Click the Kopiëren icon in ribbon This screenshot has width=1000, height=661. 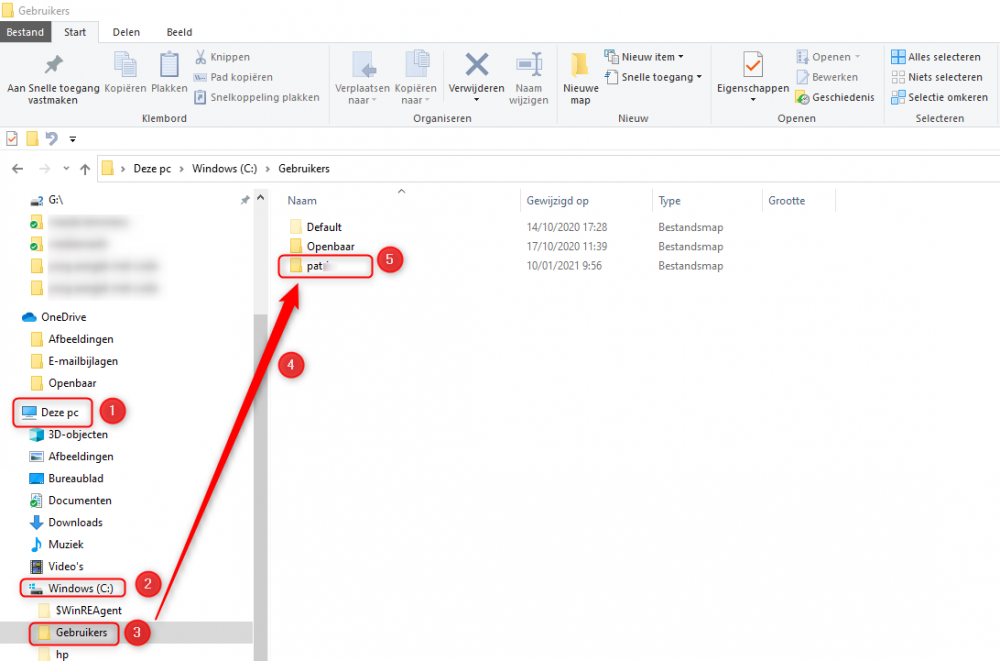point(126,65)
